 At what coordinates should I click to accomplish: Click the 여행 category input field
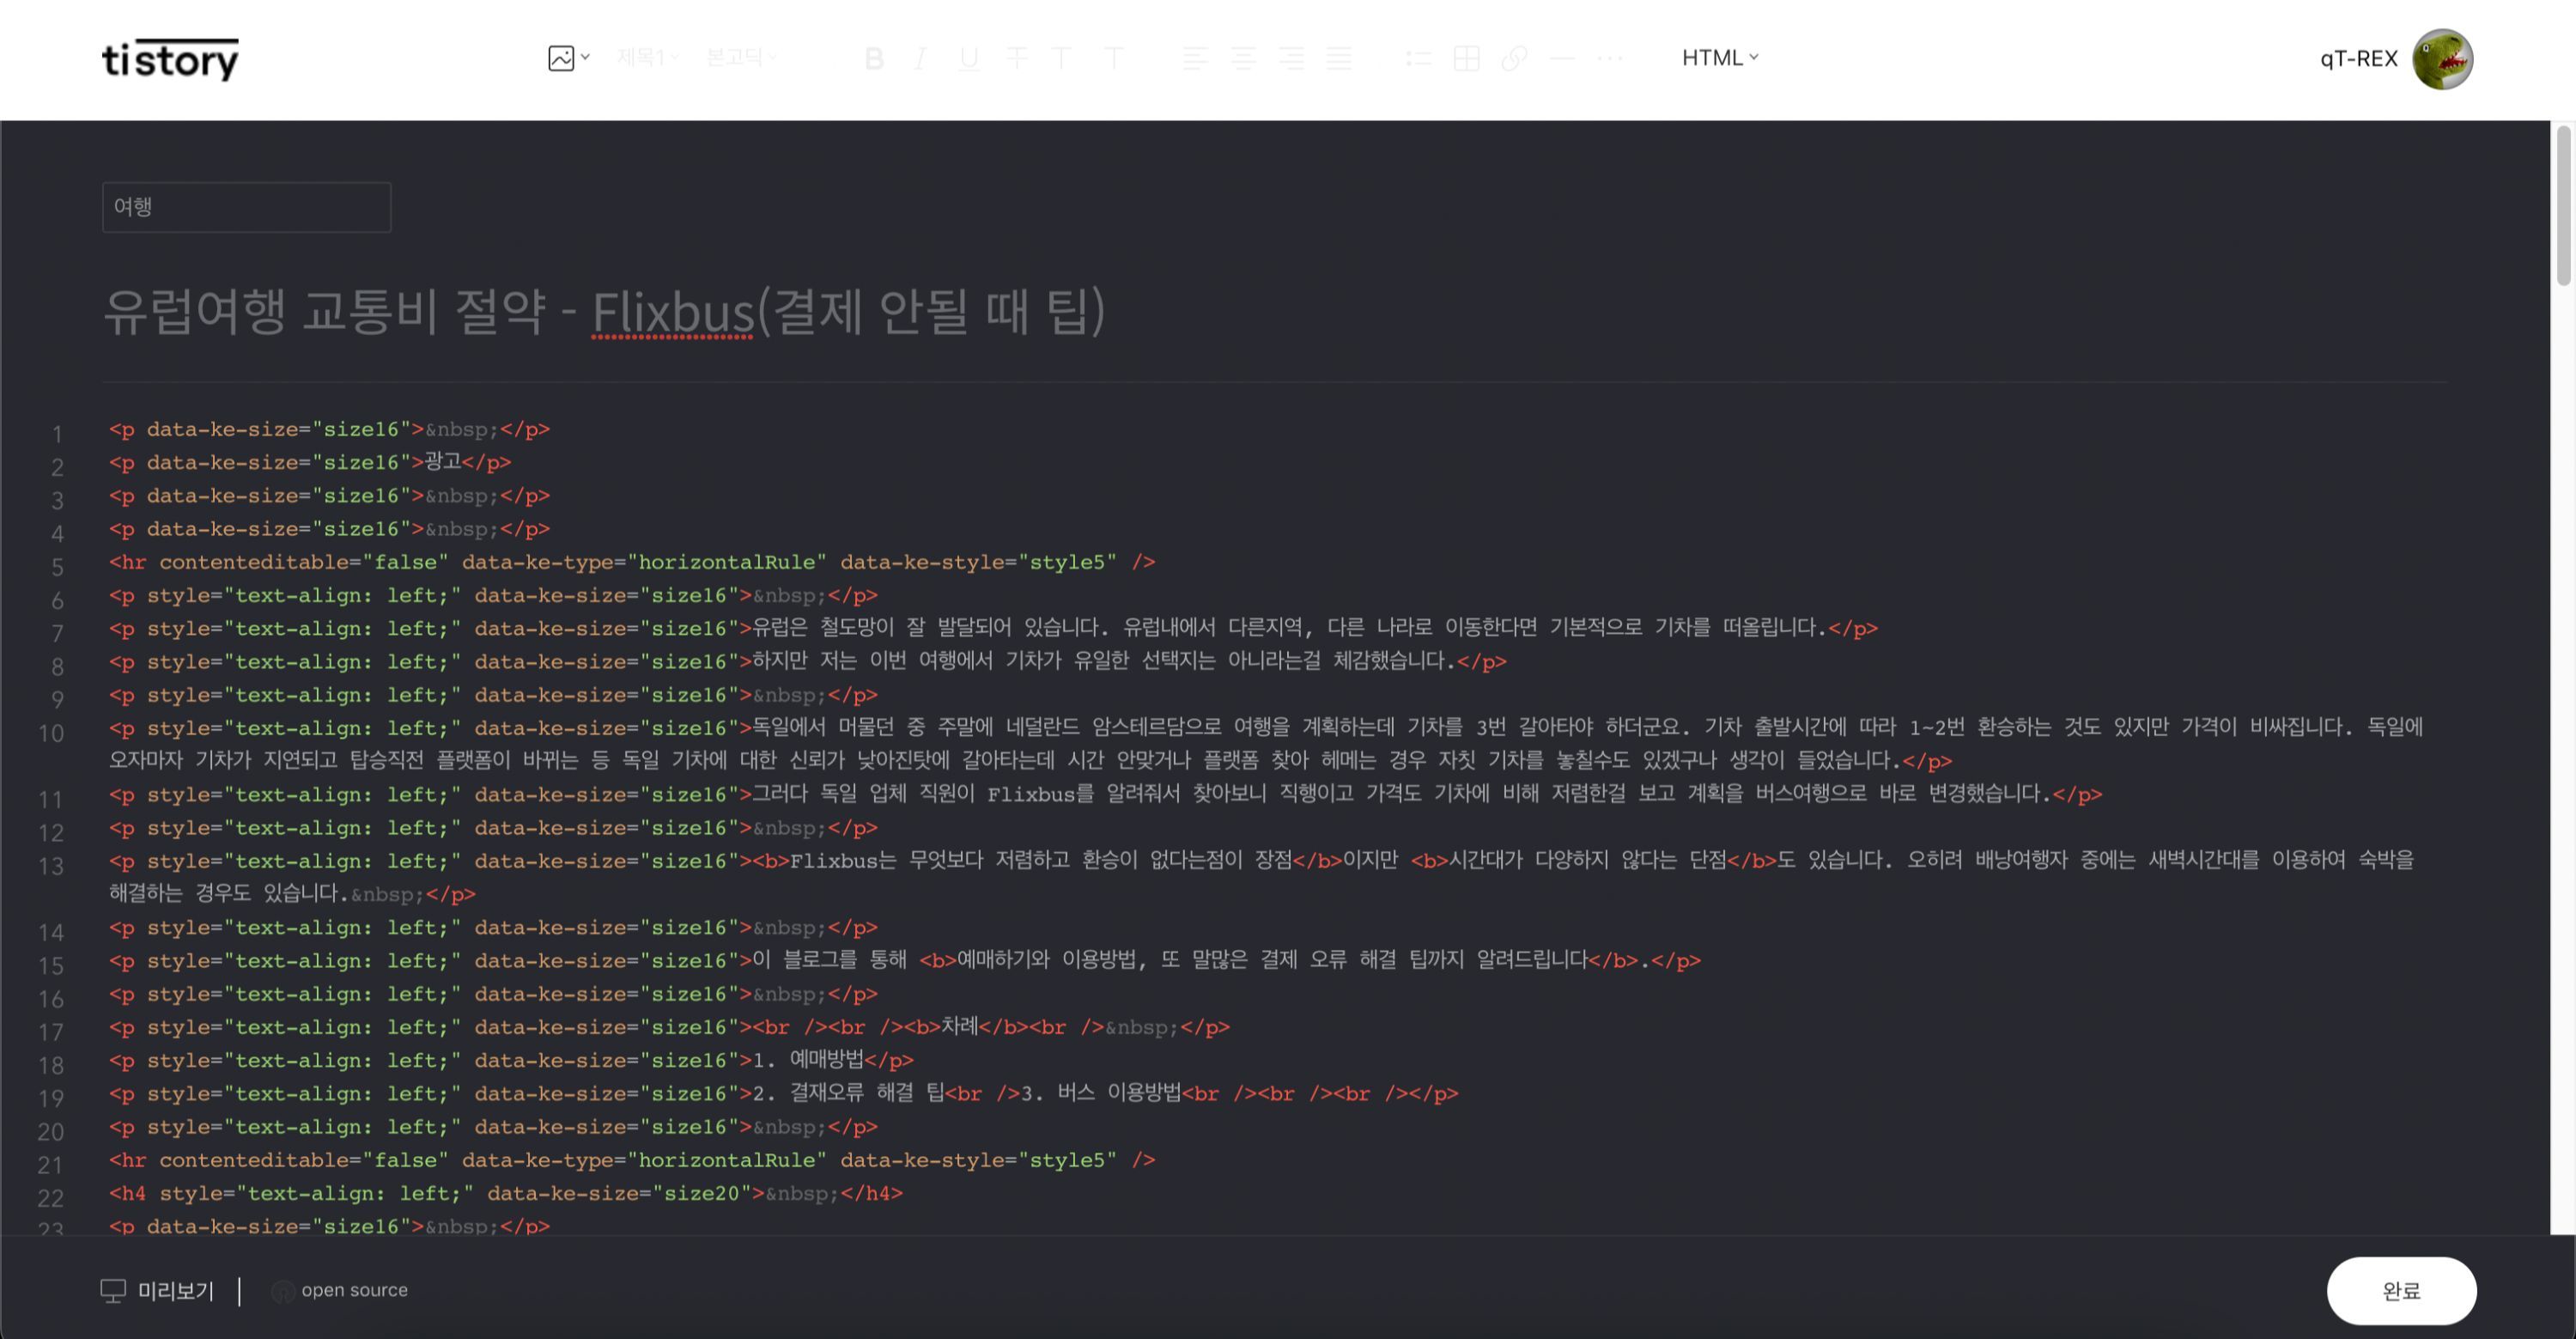(x=246, y=207)
